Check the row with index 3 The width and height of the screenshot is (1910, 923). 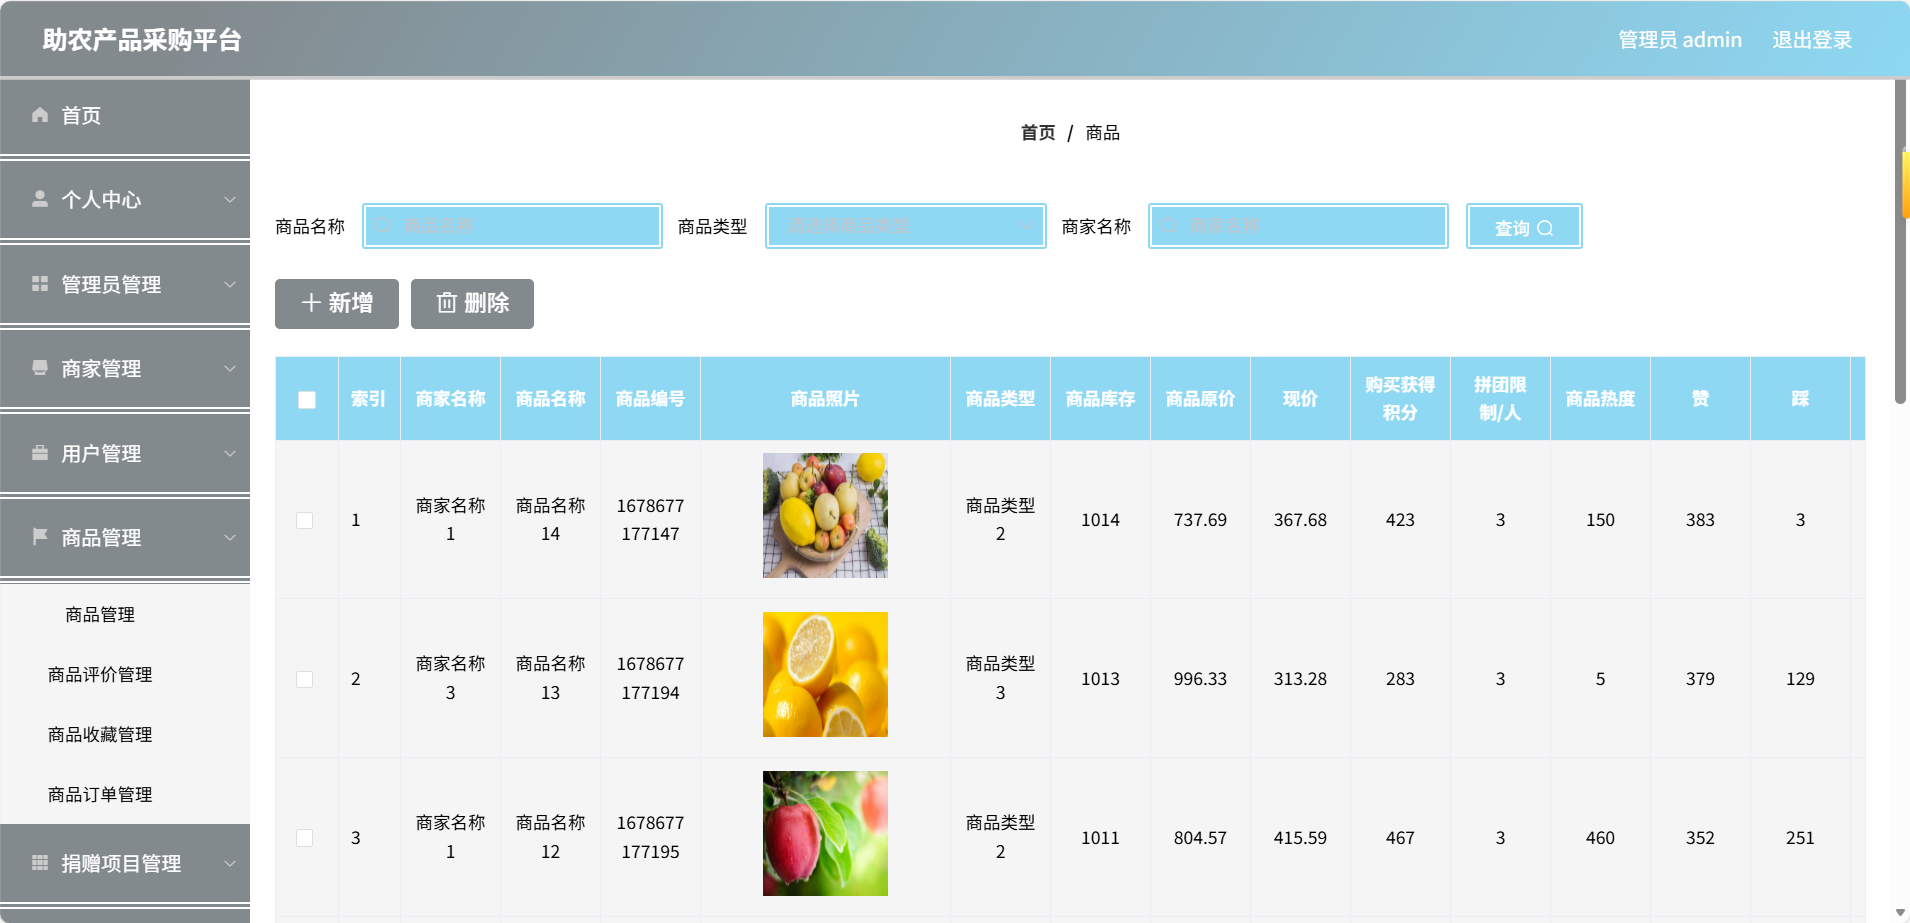point(305,838)
